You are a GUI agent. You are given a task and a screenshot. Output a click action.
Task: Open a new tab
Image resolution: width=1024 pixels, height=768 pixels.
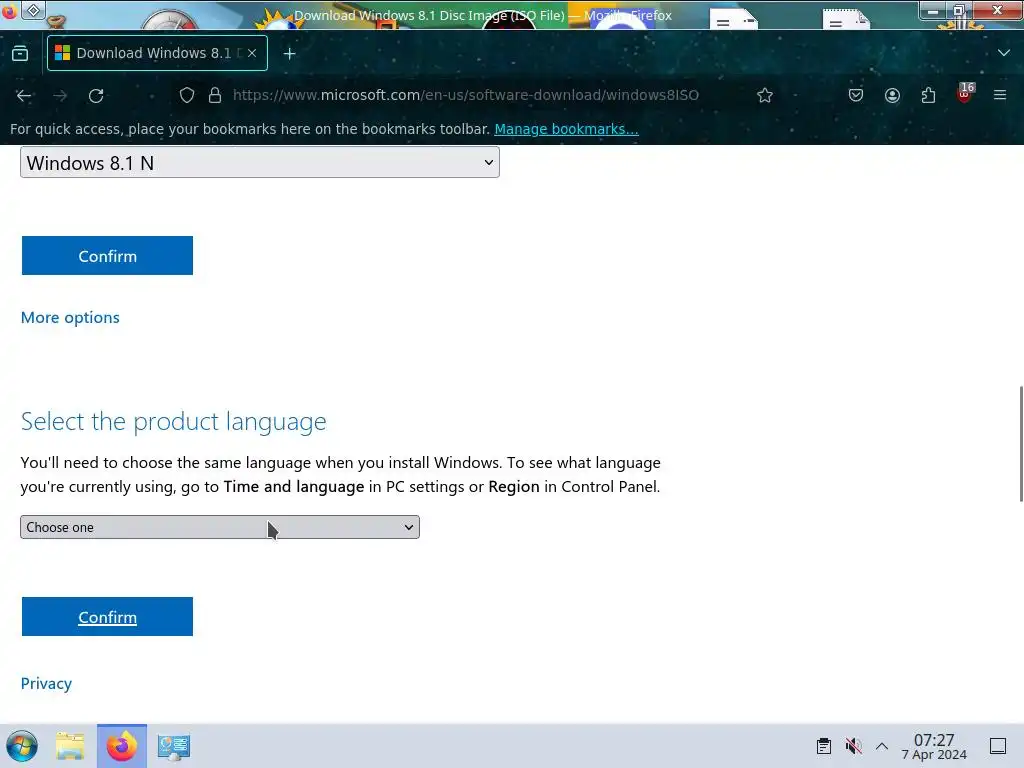point(289,54)
